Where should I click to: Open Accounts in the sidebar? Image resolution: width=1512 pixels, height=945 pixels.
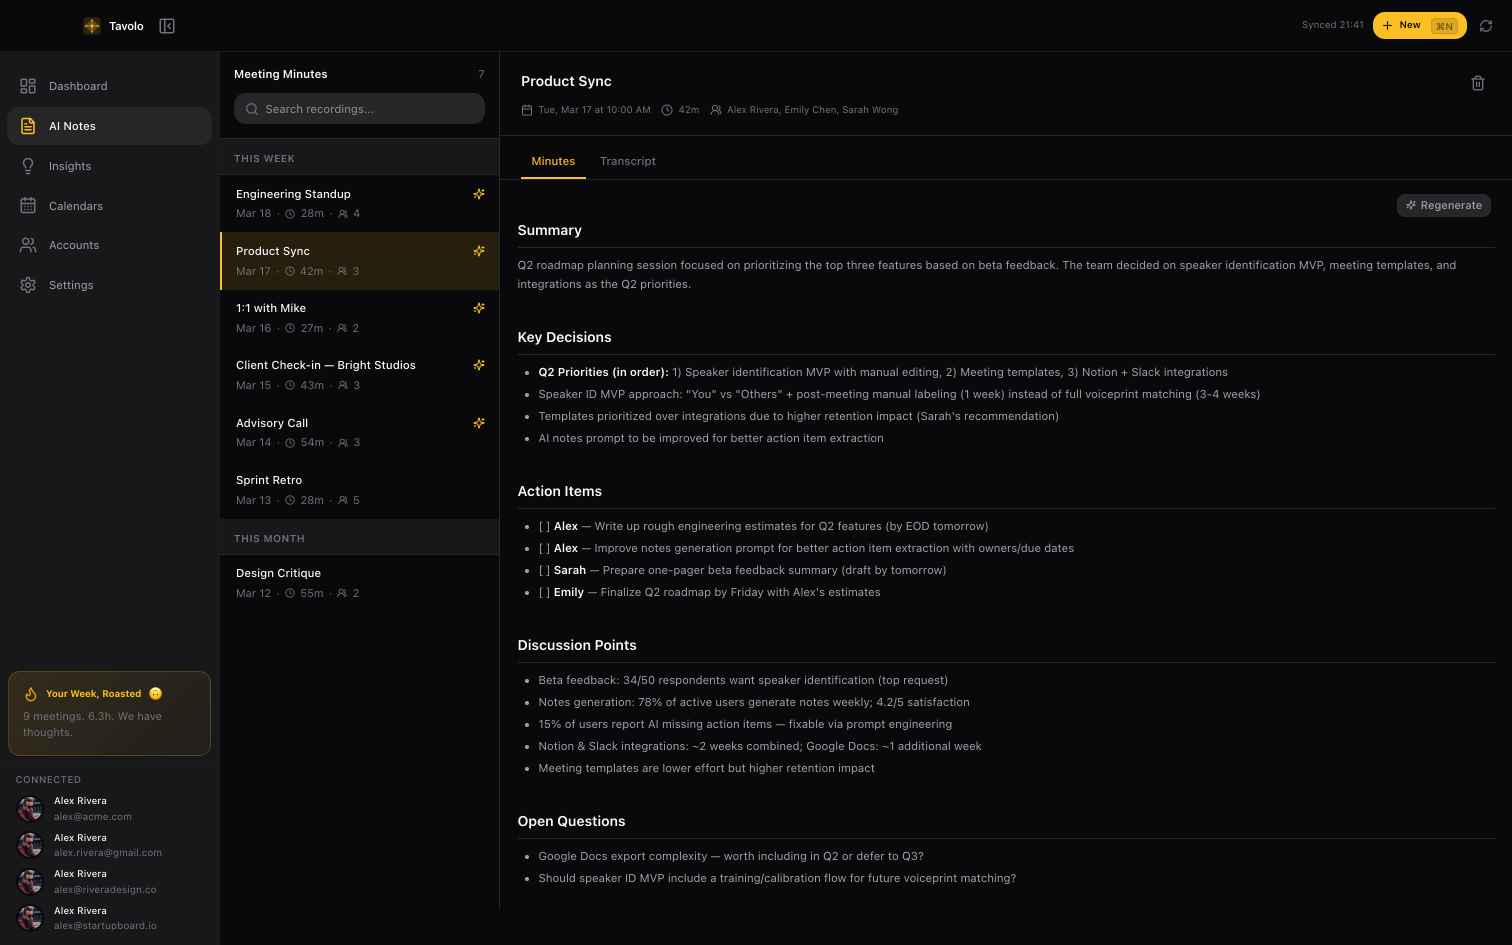click(x=74, y=245)
